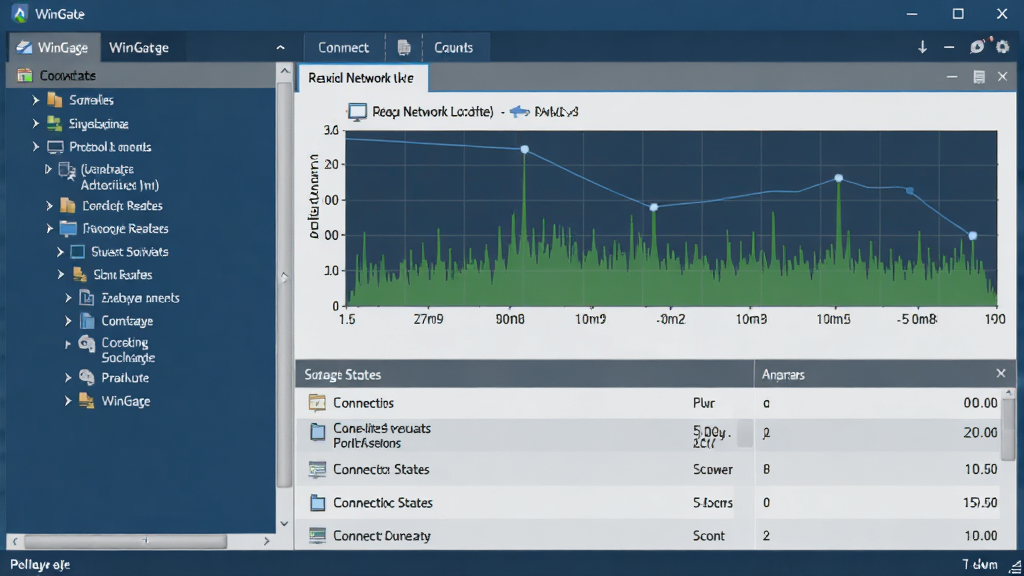Click the sidebar horizontal scrollbar thumb
Screen dimensions: 1024x576
coord(125,541)
